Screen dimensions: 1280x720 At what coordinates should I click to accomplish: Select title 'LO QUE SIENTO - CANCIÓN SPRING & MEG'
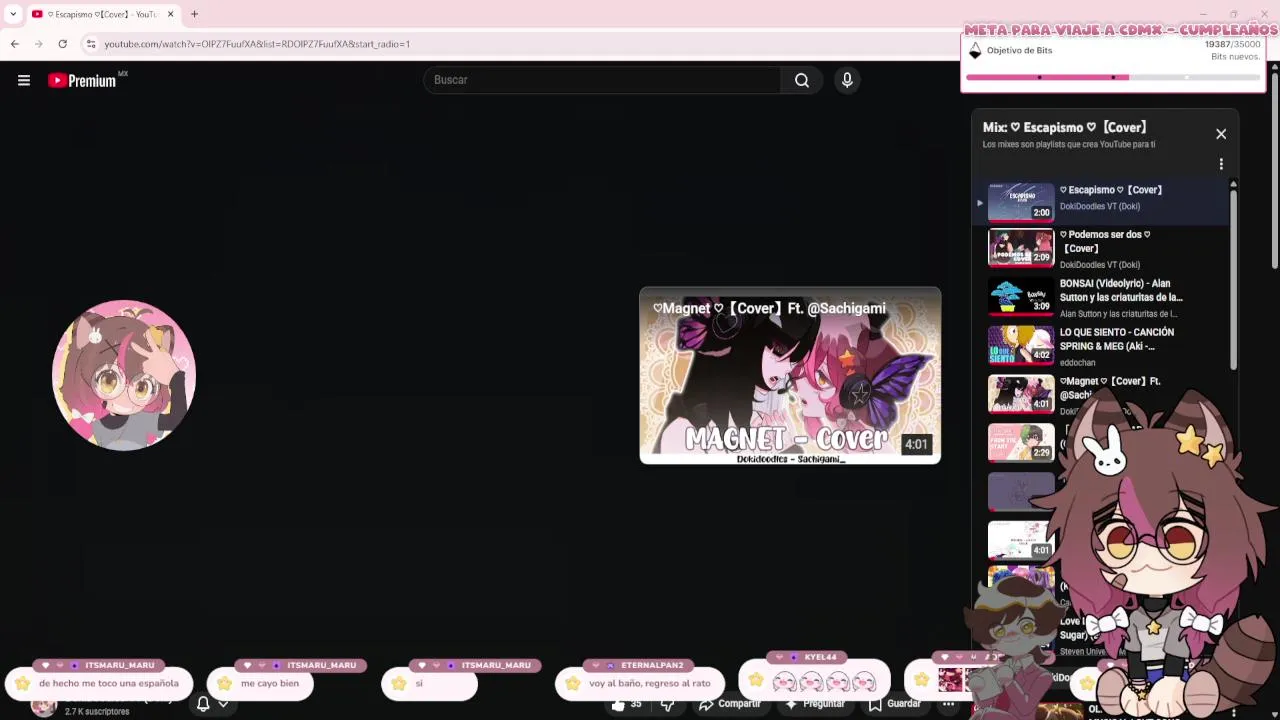[x=1117, y=339]
